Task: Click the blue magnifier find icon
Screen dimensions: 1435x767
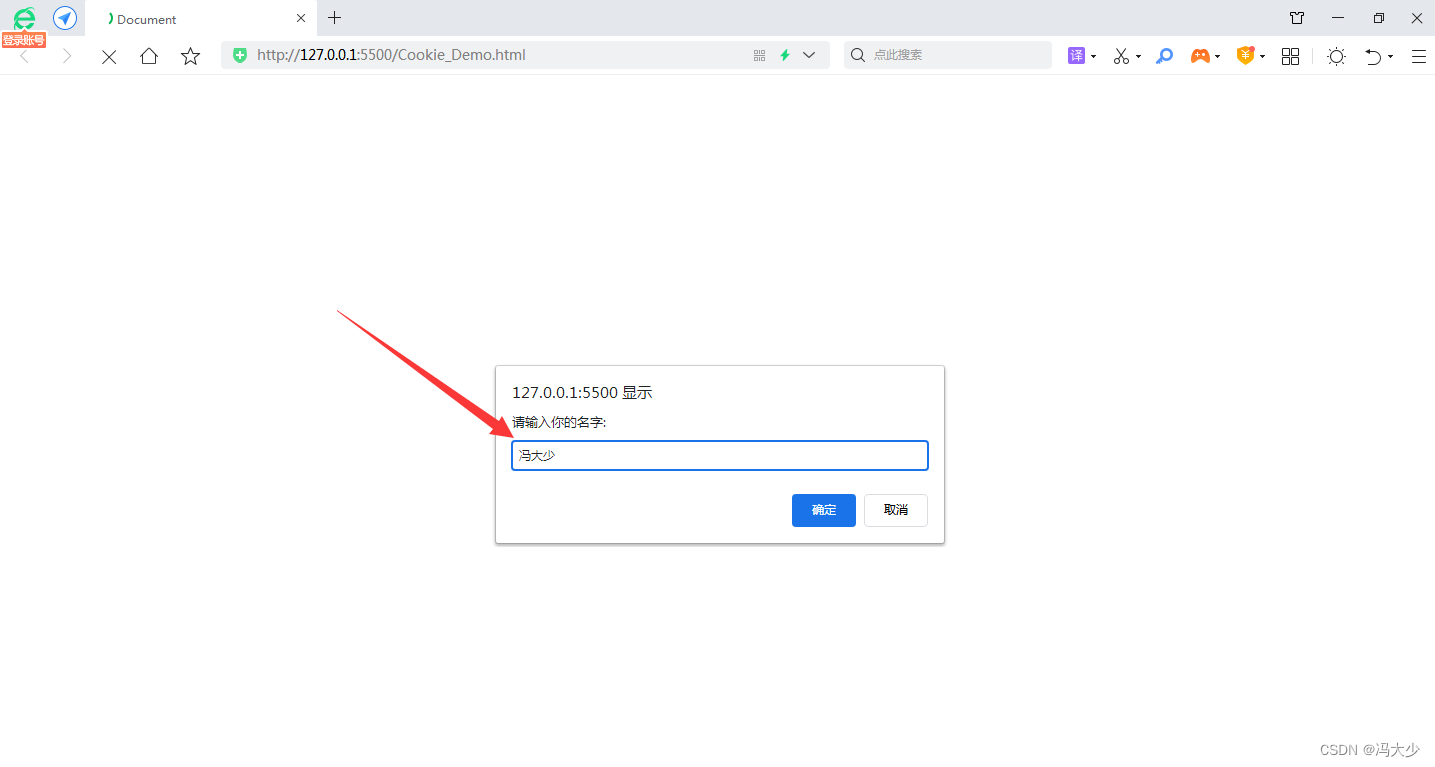Action: [1164, 56]
